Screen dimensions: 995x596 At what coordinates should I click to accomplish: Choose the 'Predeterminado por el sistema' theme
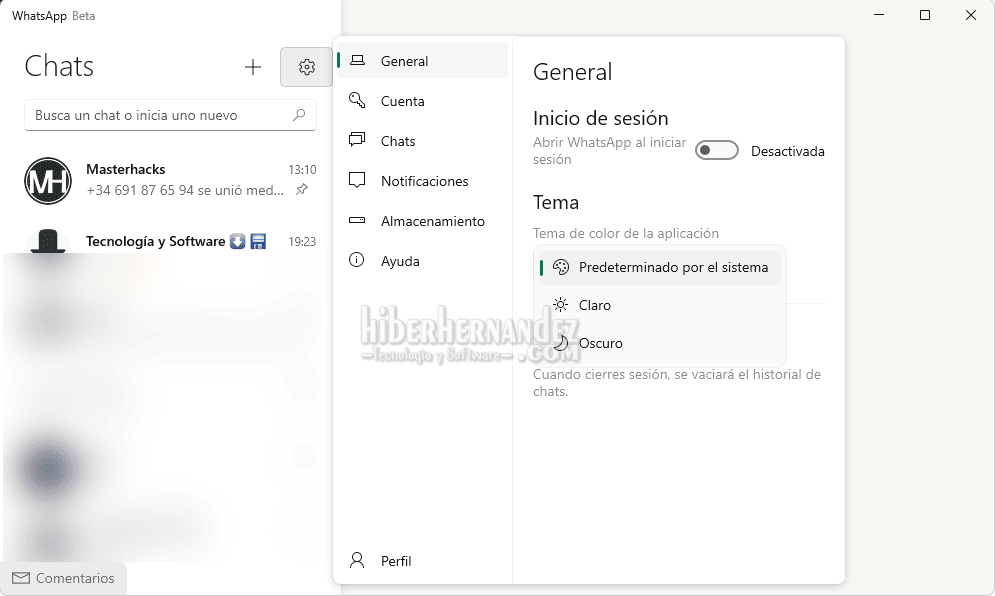659,267
